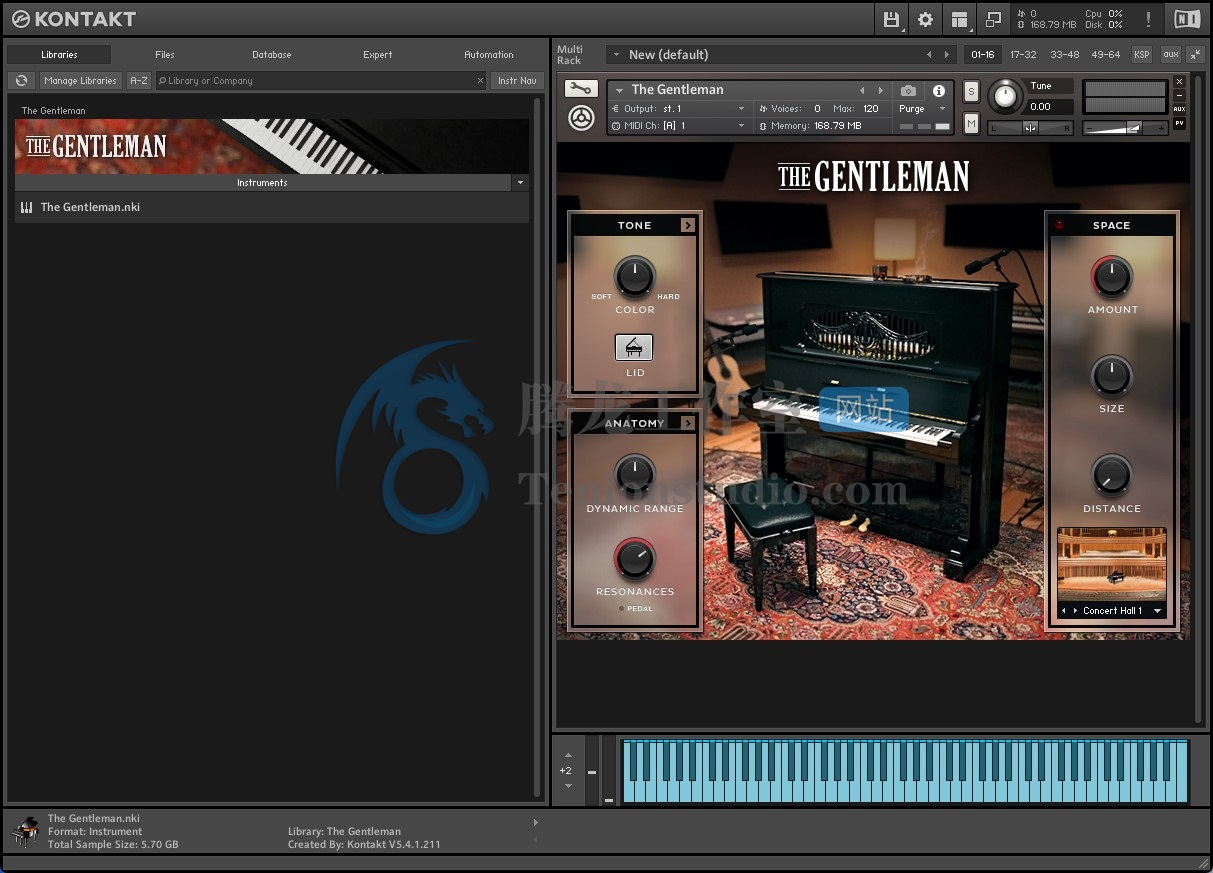Image resolution: width=1213 pixels, height=873 pixels.
Task: Switch to the Database tab
Action: click(271, 55)
